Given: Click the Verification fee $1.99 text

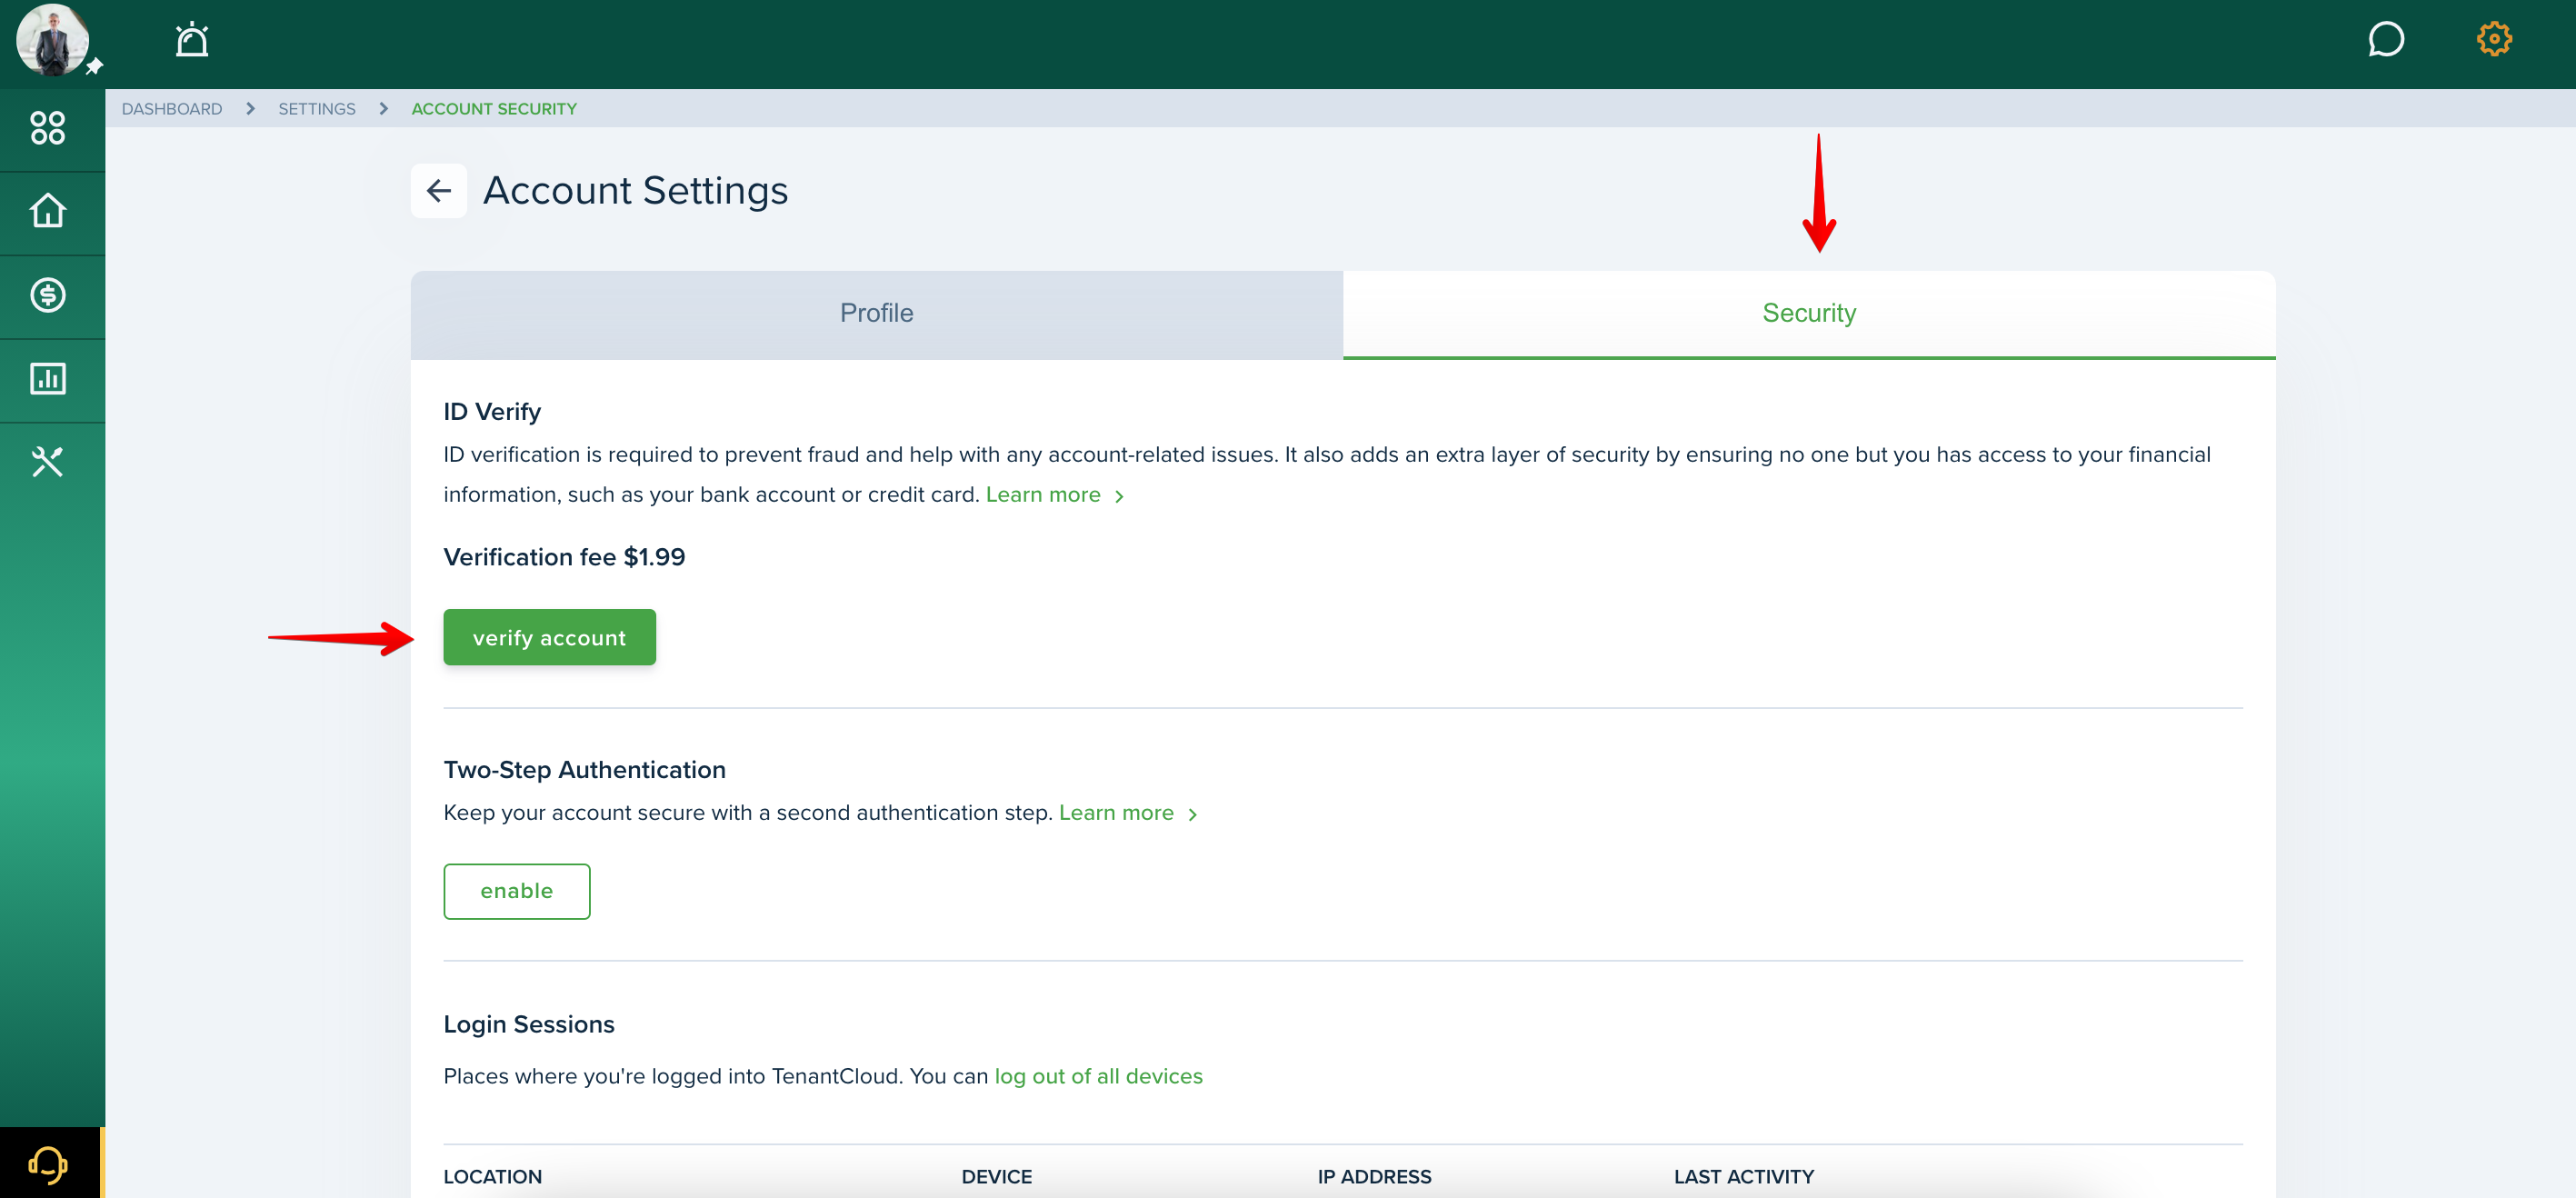Looking at the screenshot, I should point(564,557).
